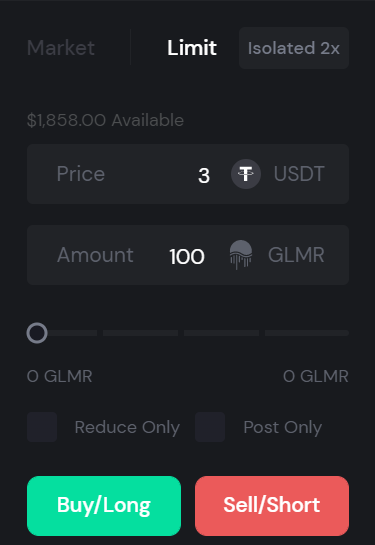The height and width of the screenshot is (545, 375).
Task: Click the Tether USDT coin icon
Action: coord(246,174)
